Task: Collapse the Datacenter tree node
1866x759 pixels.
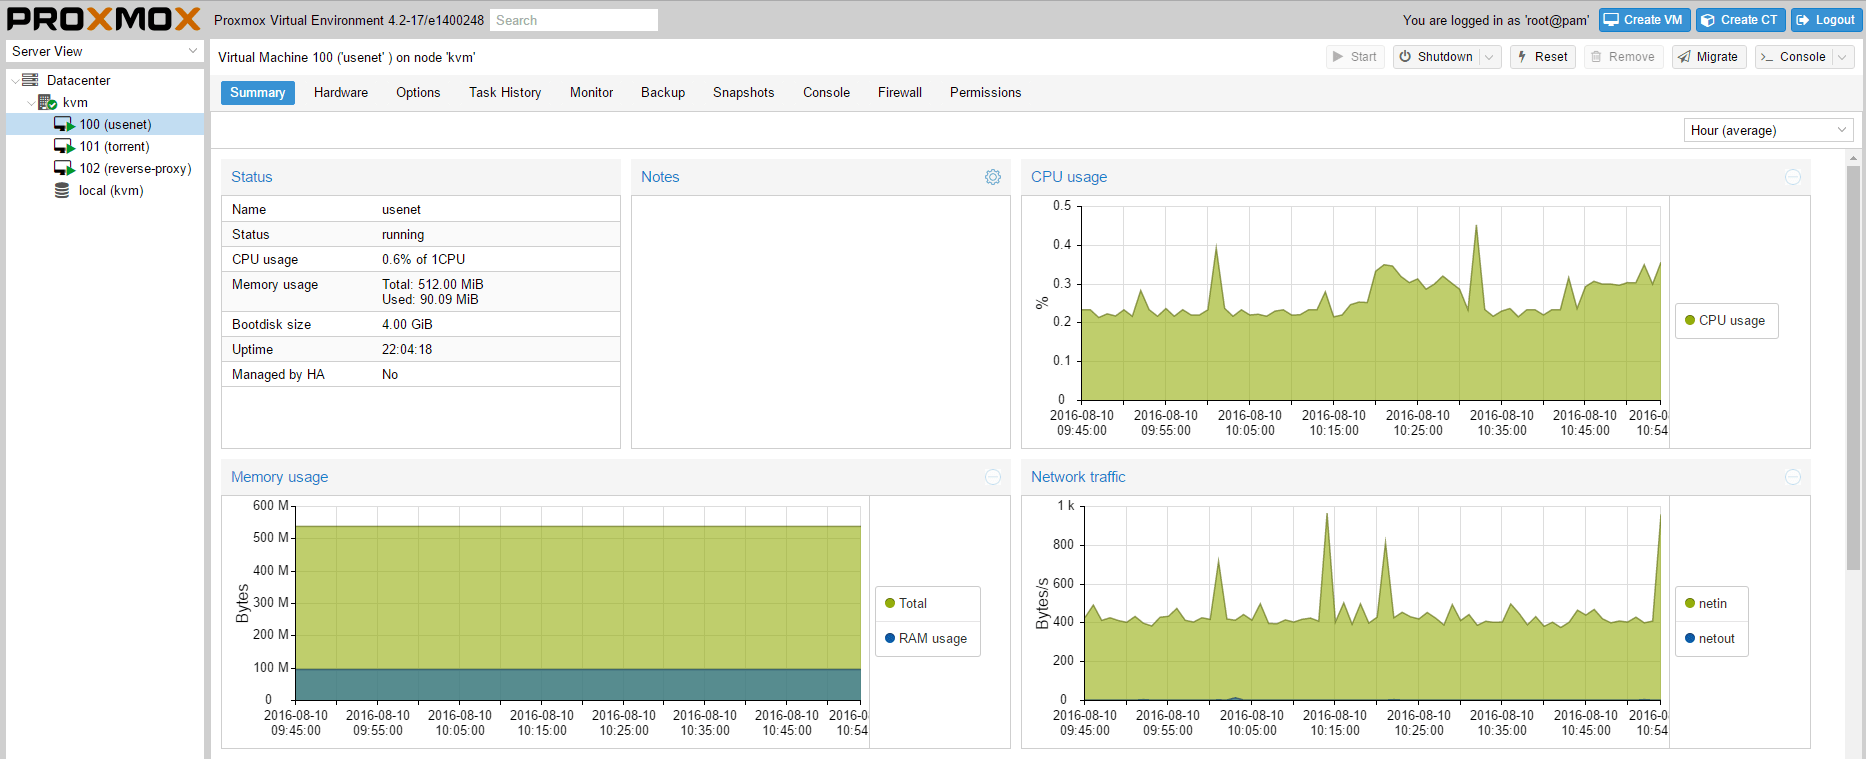Action: click(14, 81)
